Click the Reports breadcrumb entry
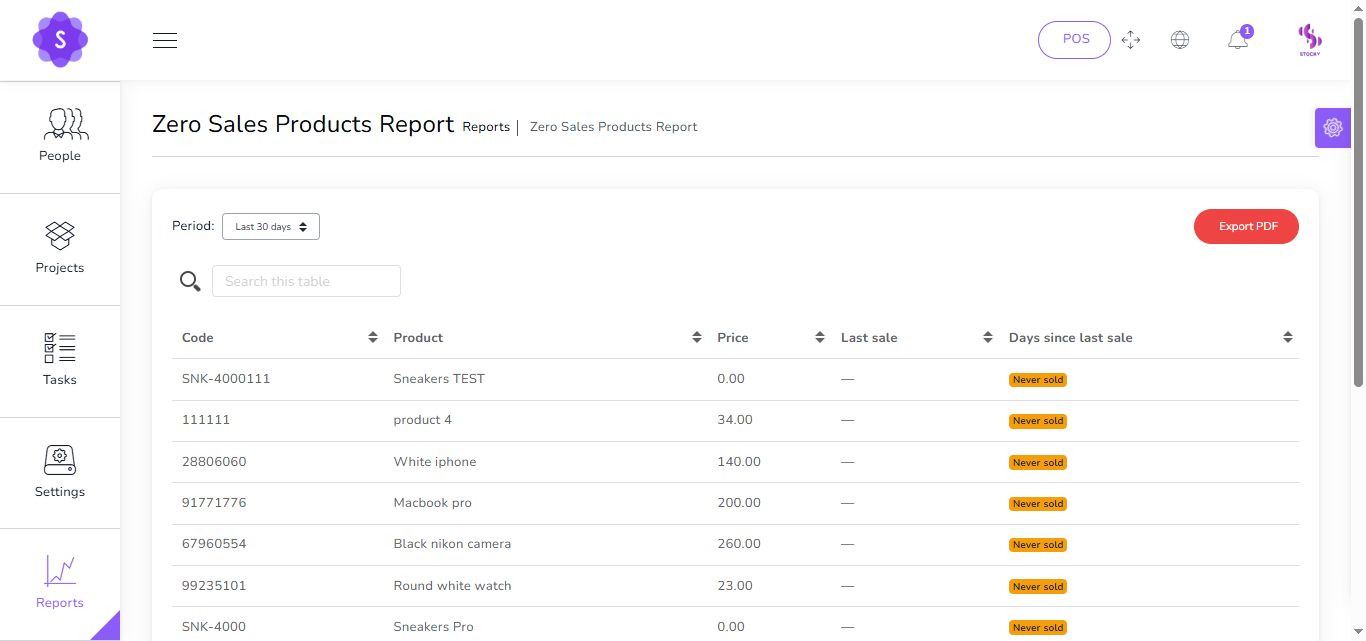This screenshot has width=1366, height=641. [x=486, y=126]
